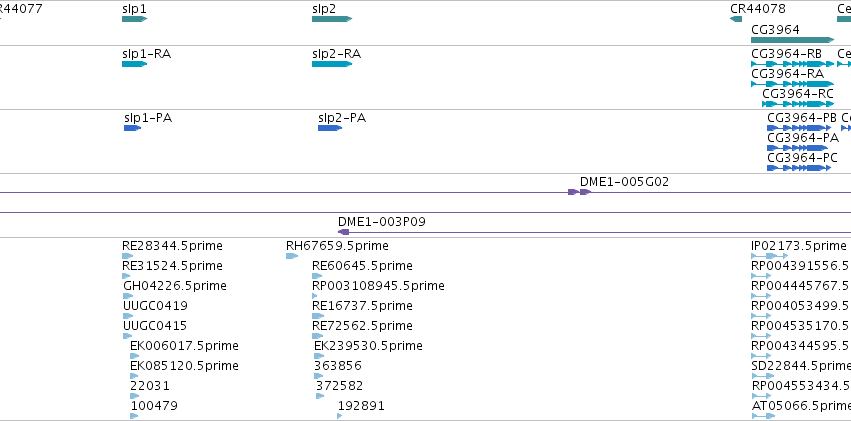Click the RE60645.5prime EST arrow
The image size is (851, 421).
pos(317,276)
